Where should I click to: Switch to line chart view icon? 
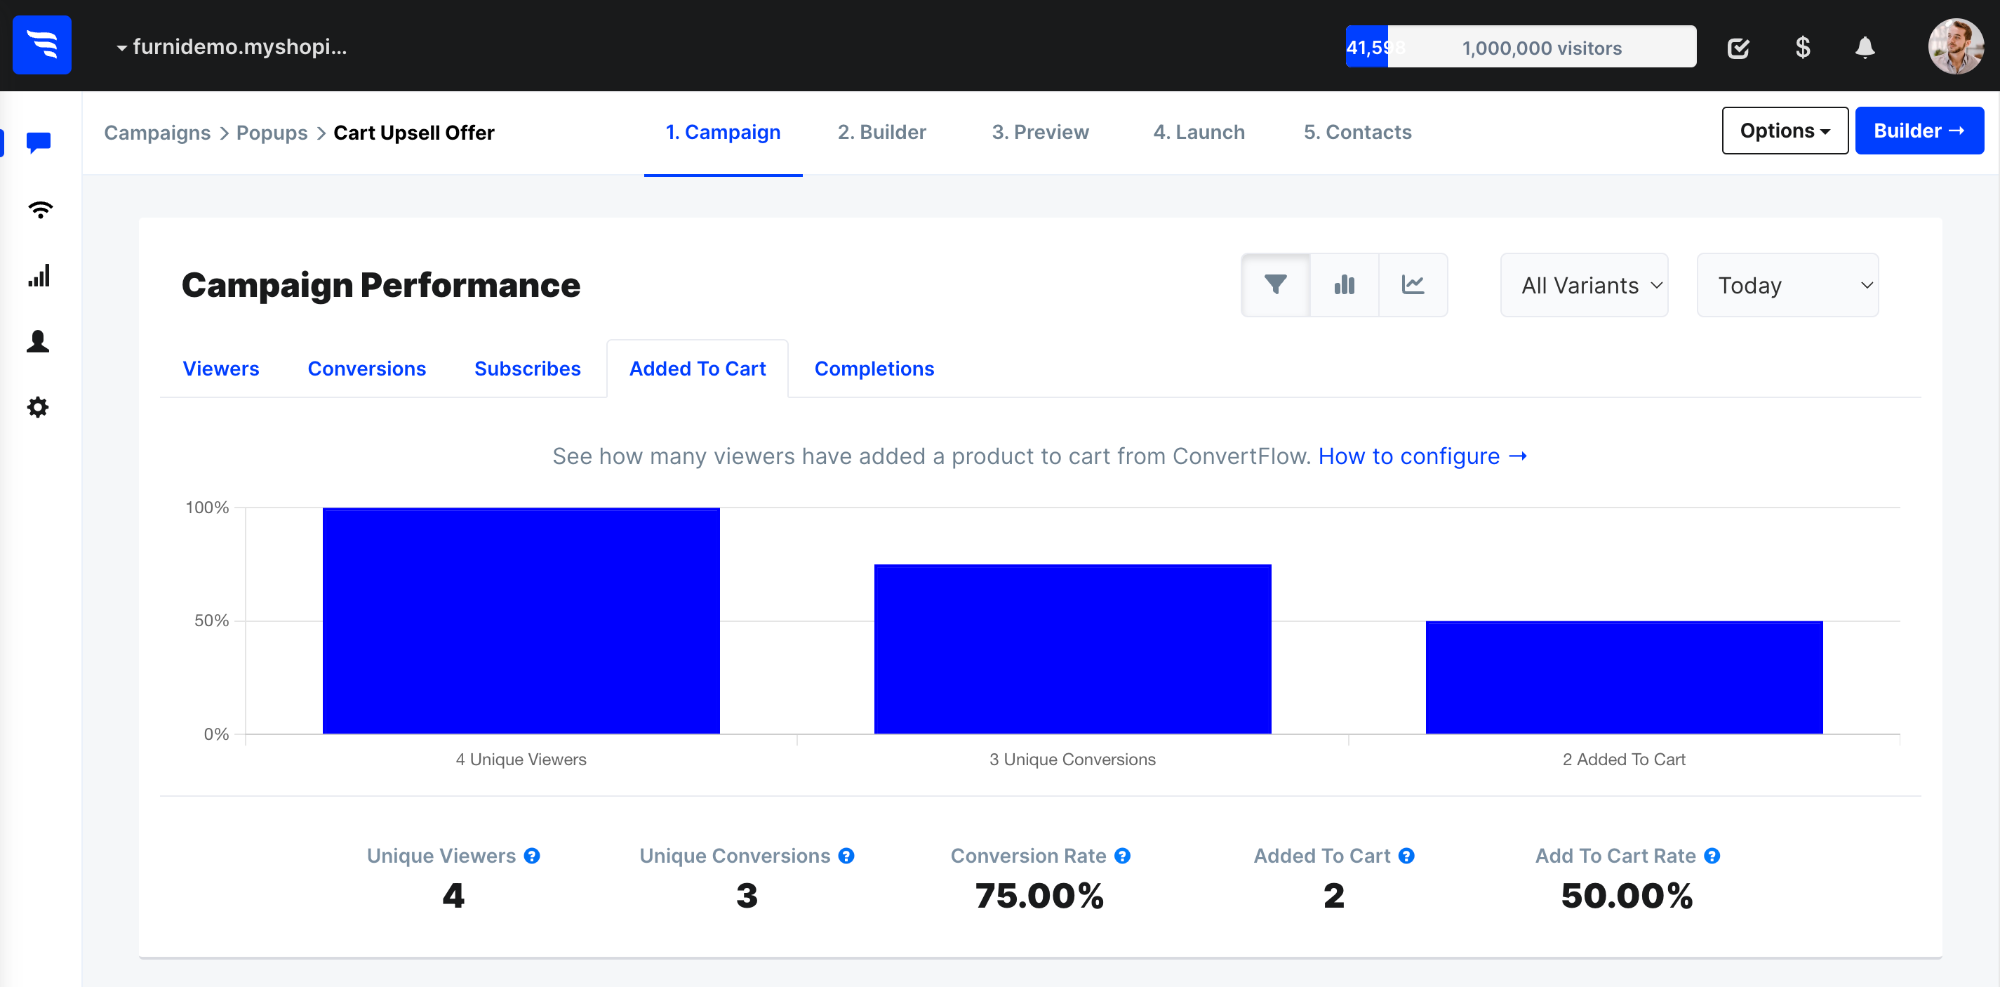[x=1413, y=284]
